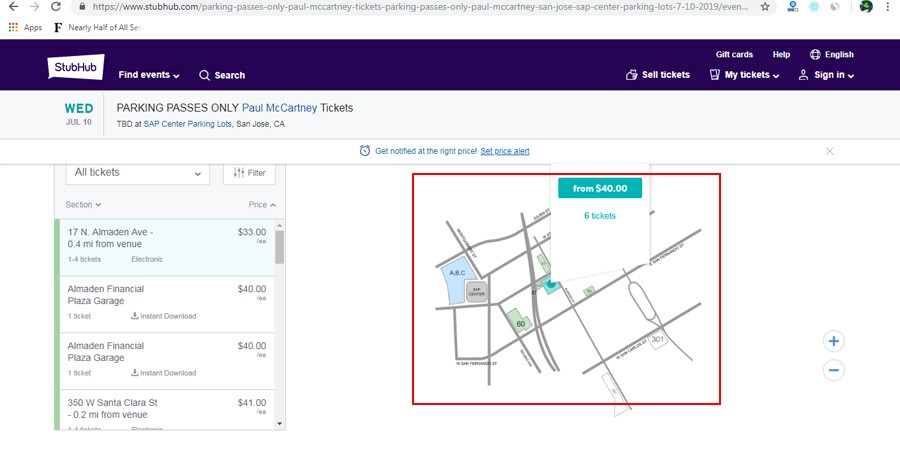Zoom out the map with minus button
Viewport: 900px width, 450px height.
coord(834,370)
